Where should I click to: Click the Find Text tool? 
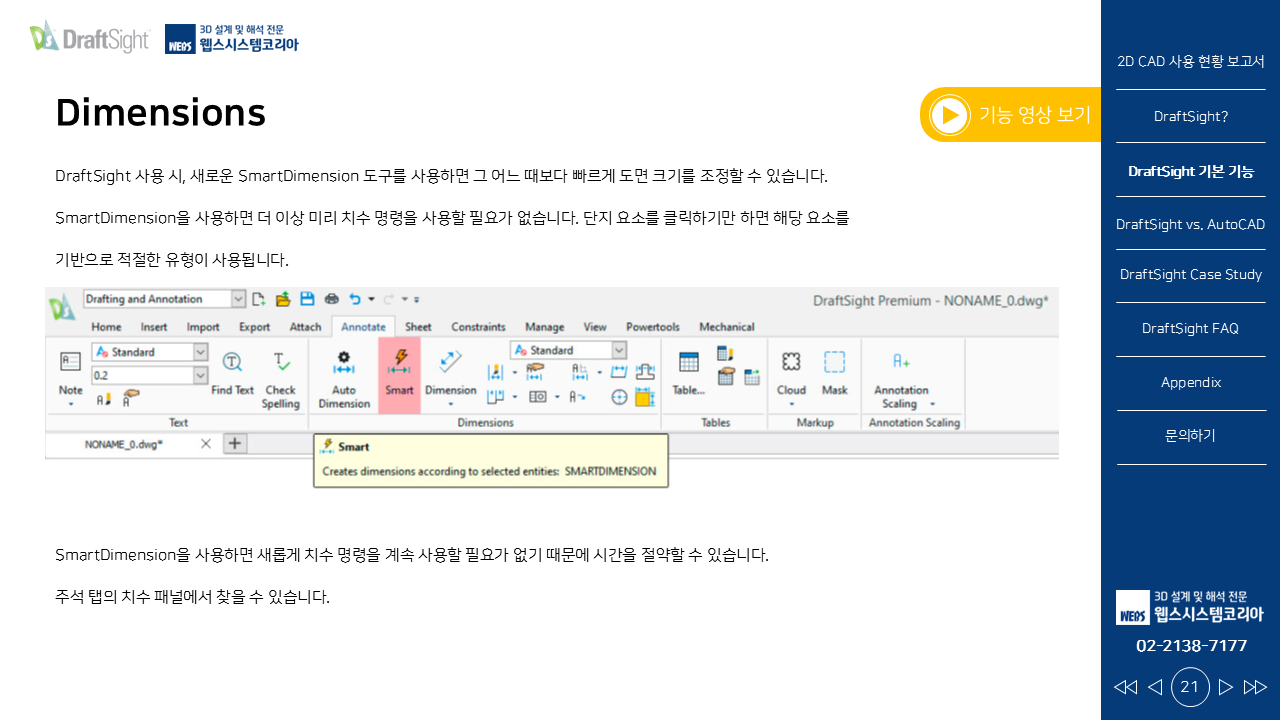point(232,373)
